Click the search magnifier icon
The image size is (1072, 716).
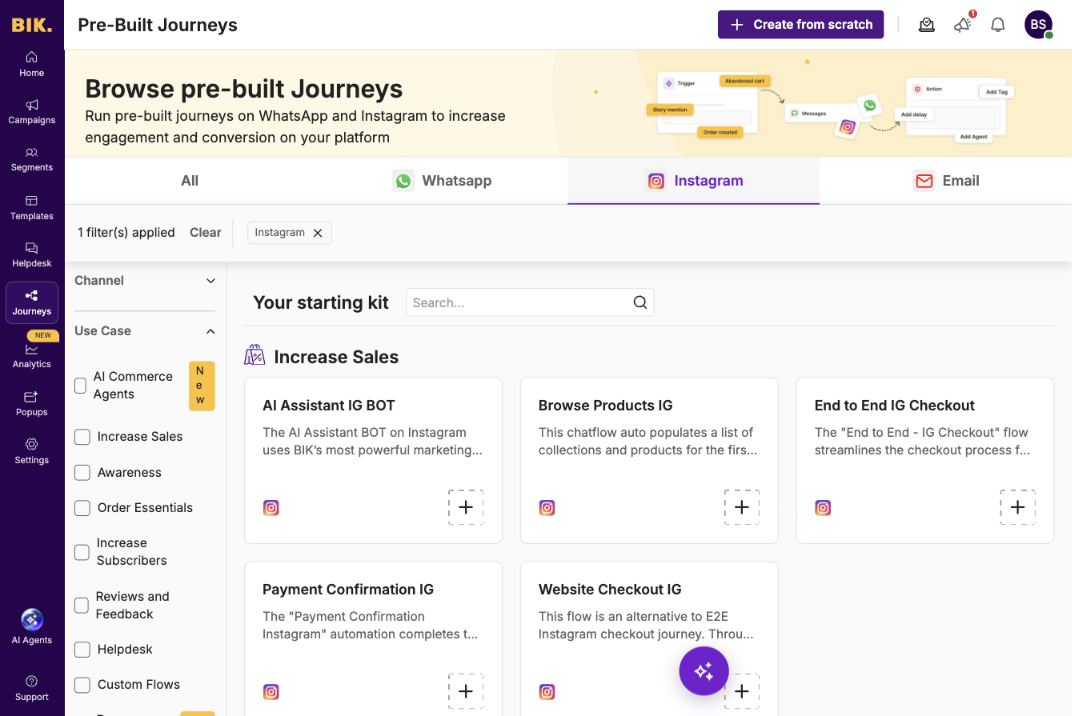tap(640, 302)
